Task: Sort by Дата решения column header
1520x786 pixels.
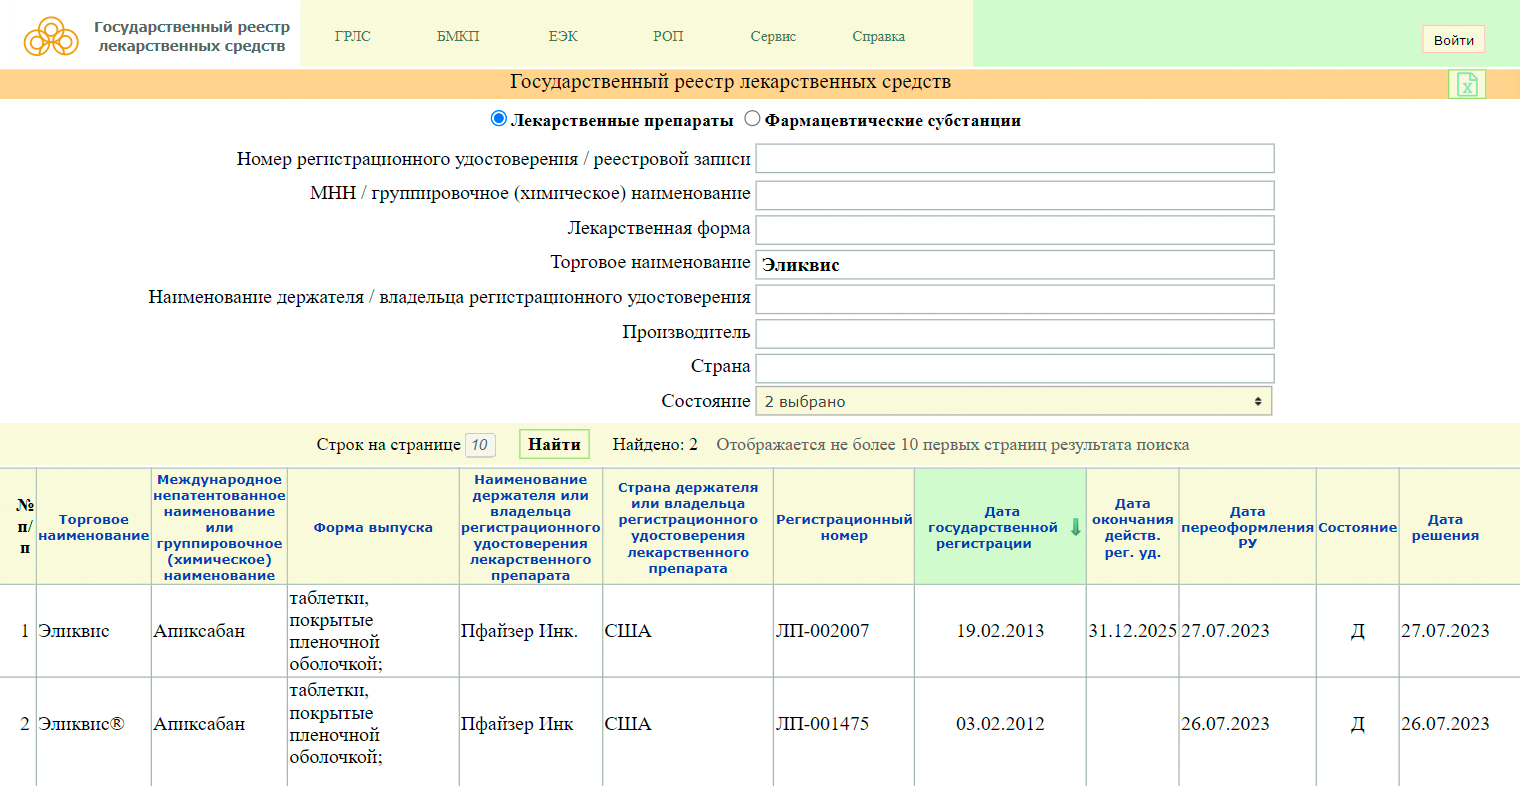Action: point(1445,527)
